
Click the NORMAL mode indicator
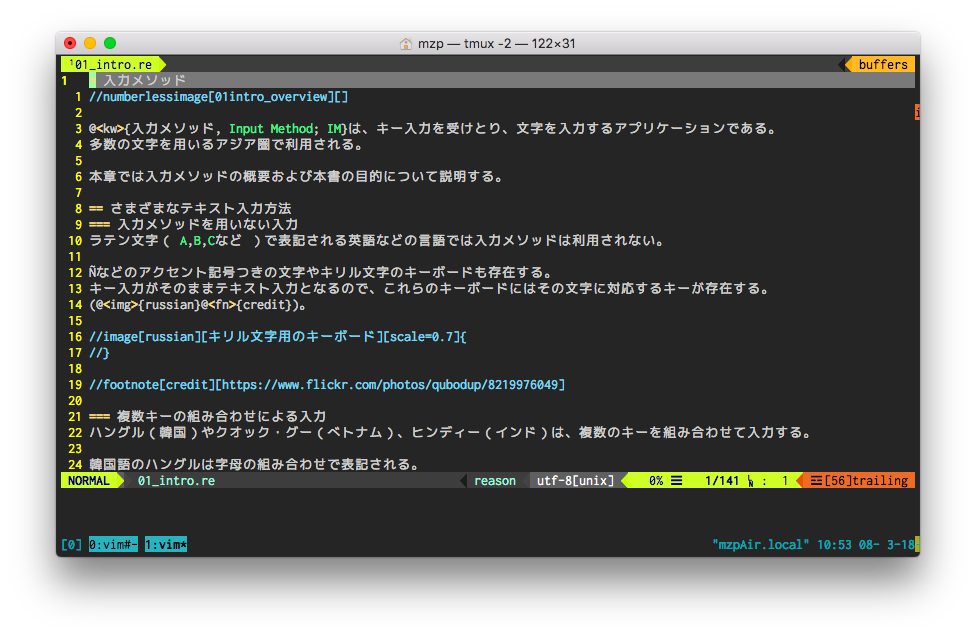(x=88, y=481)
